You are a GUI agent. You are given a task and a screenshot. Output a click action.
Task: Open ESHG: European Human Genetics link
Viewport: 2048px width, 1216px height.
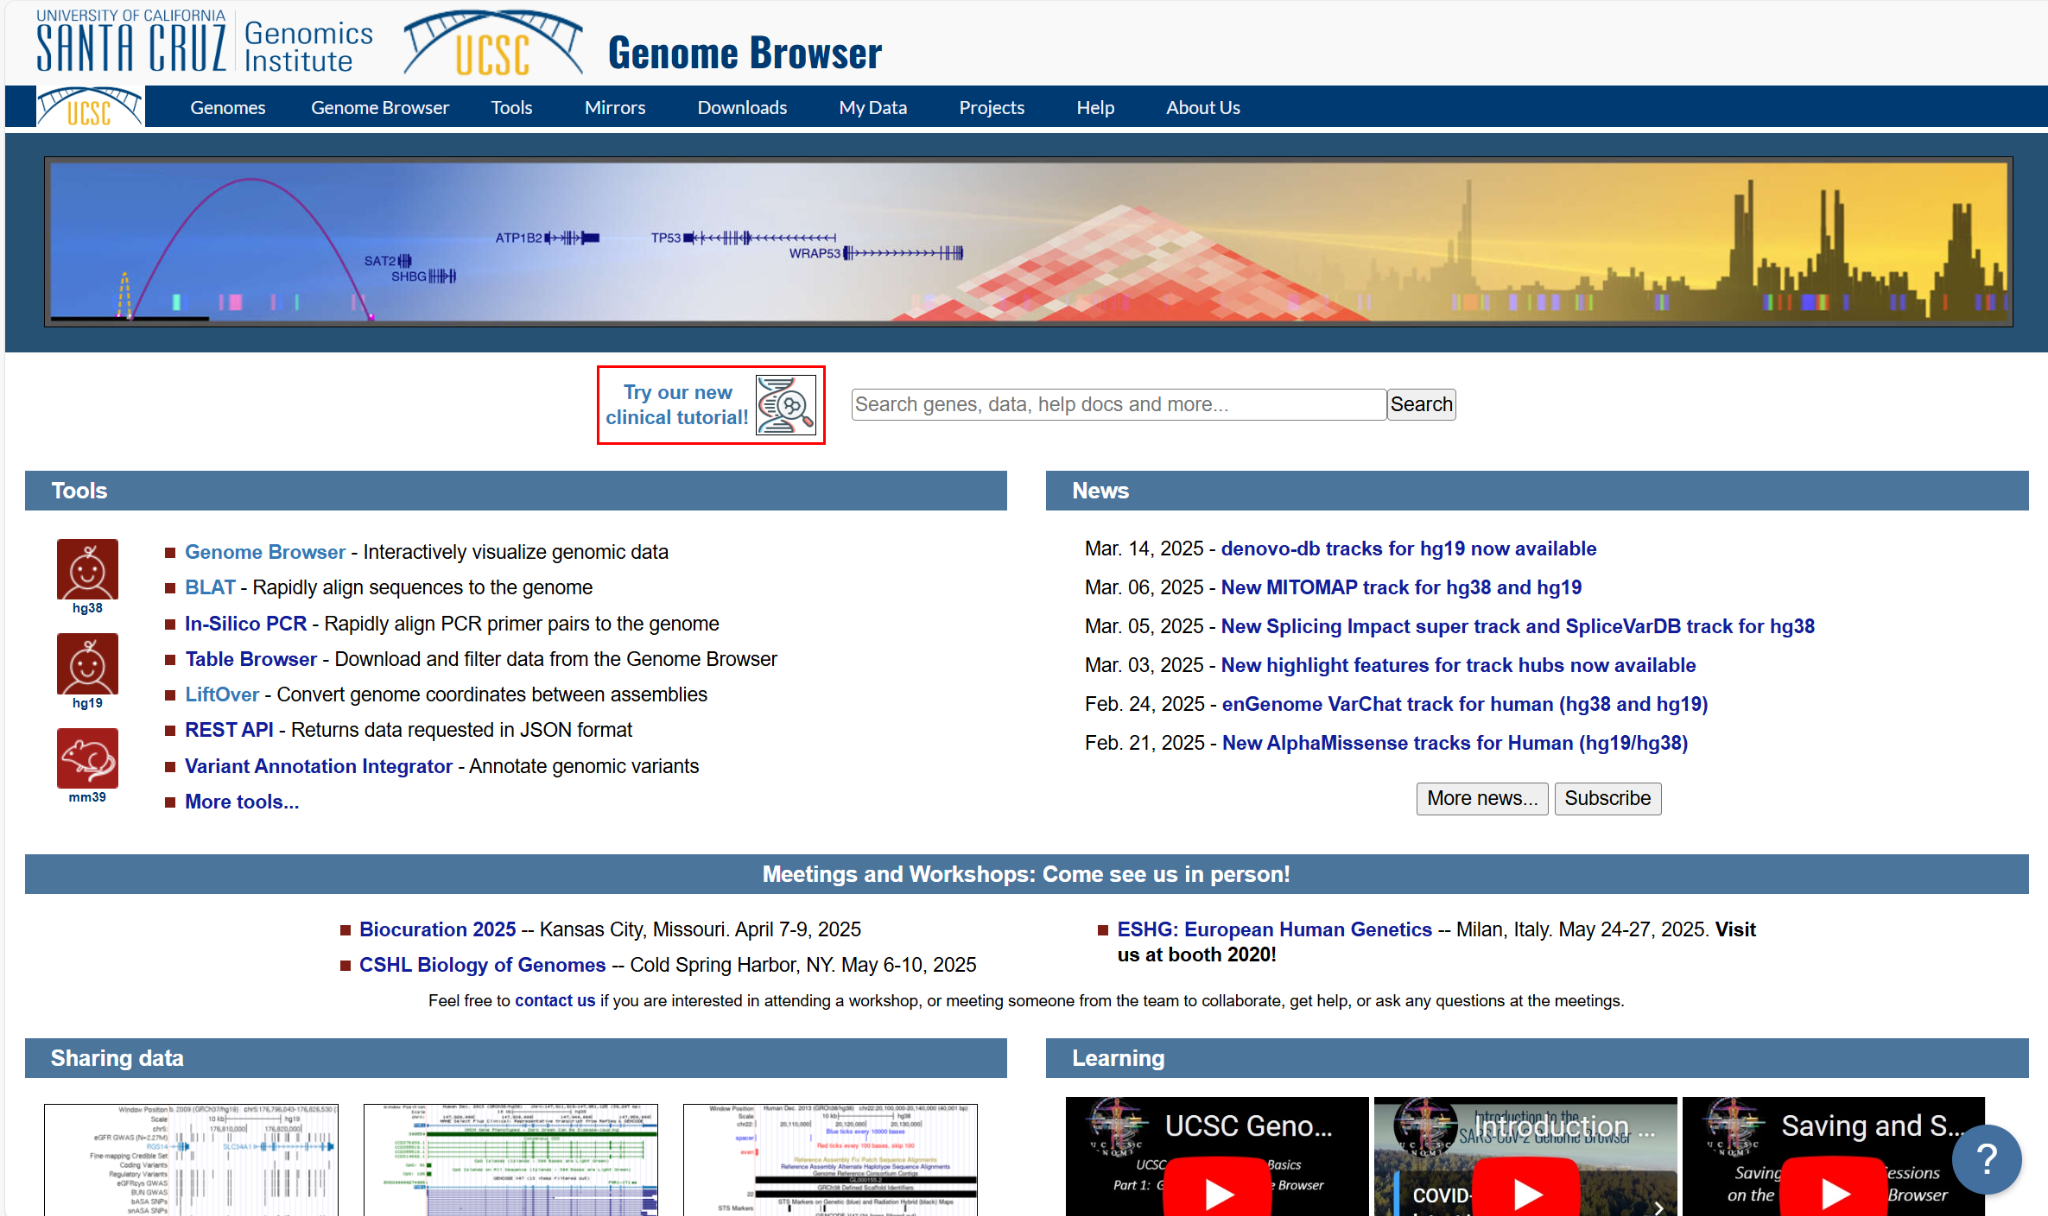1275,929
